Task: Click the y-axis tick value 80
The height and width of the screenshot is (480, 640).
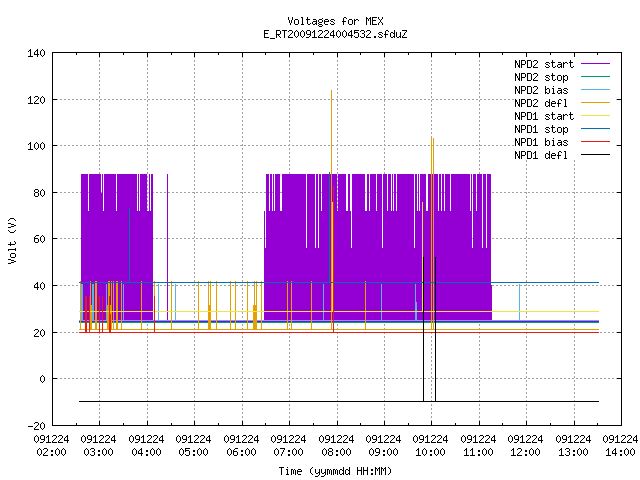Action: (39, 193)
